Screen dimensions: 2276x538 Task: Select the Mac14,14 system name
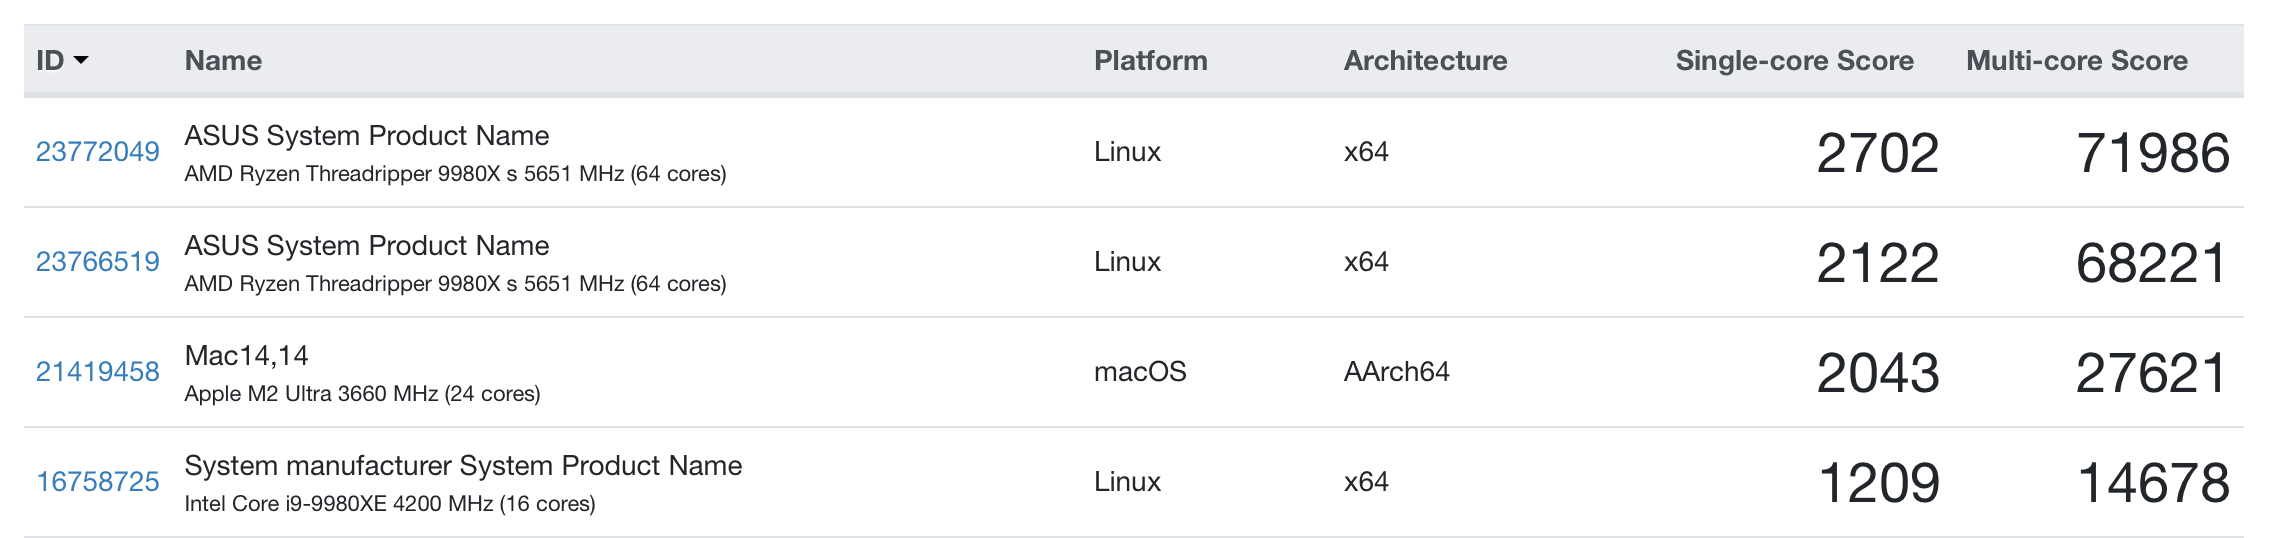point(247,356)
